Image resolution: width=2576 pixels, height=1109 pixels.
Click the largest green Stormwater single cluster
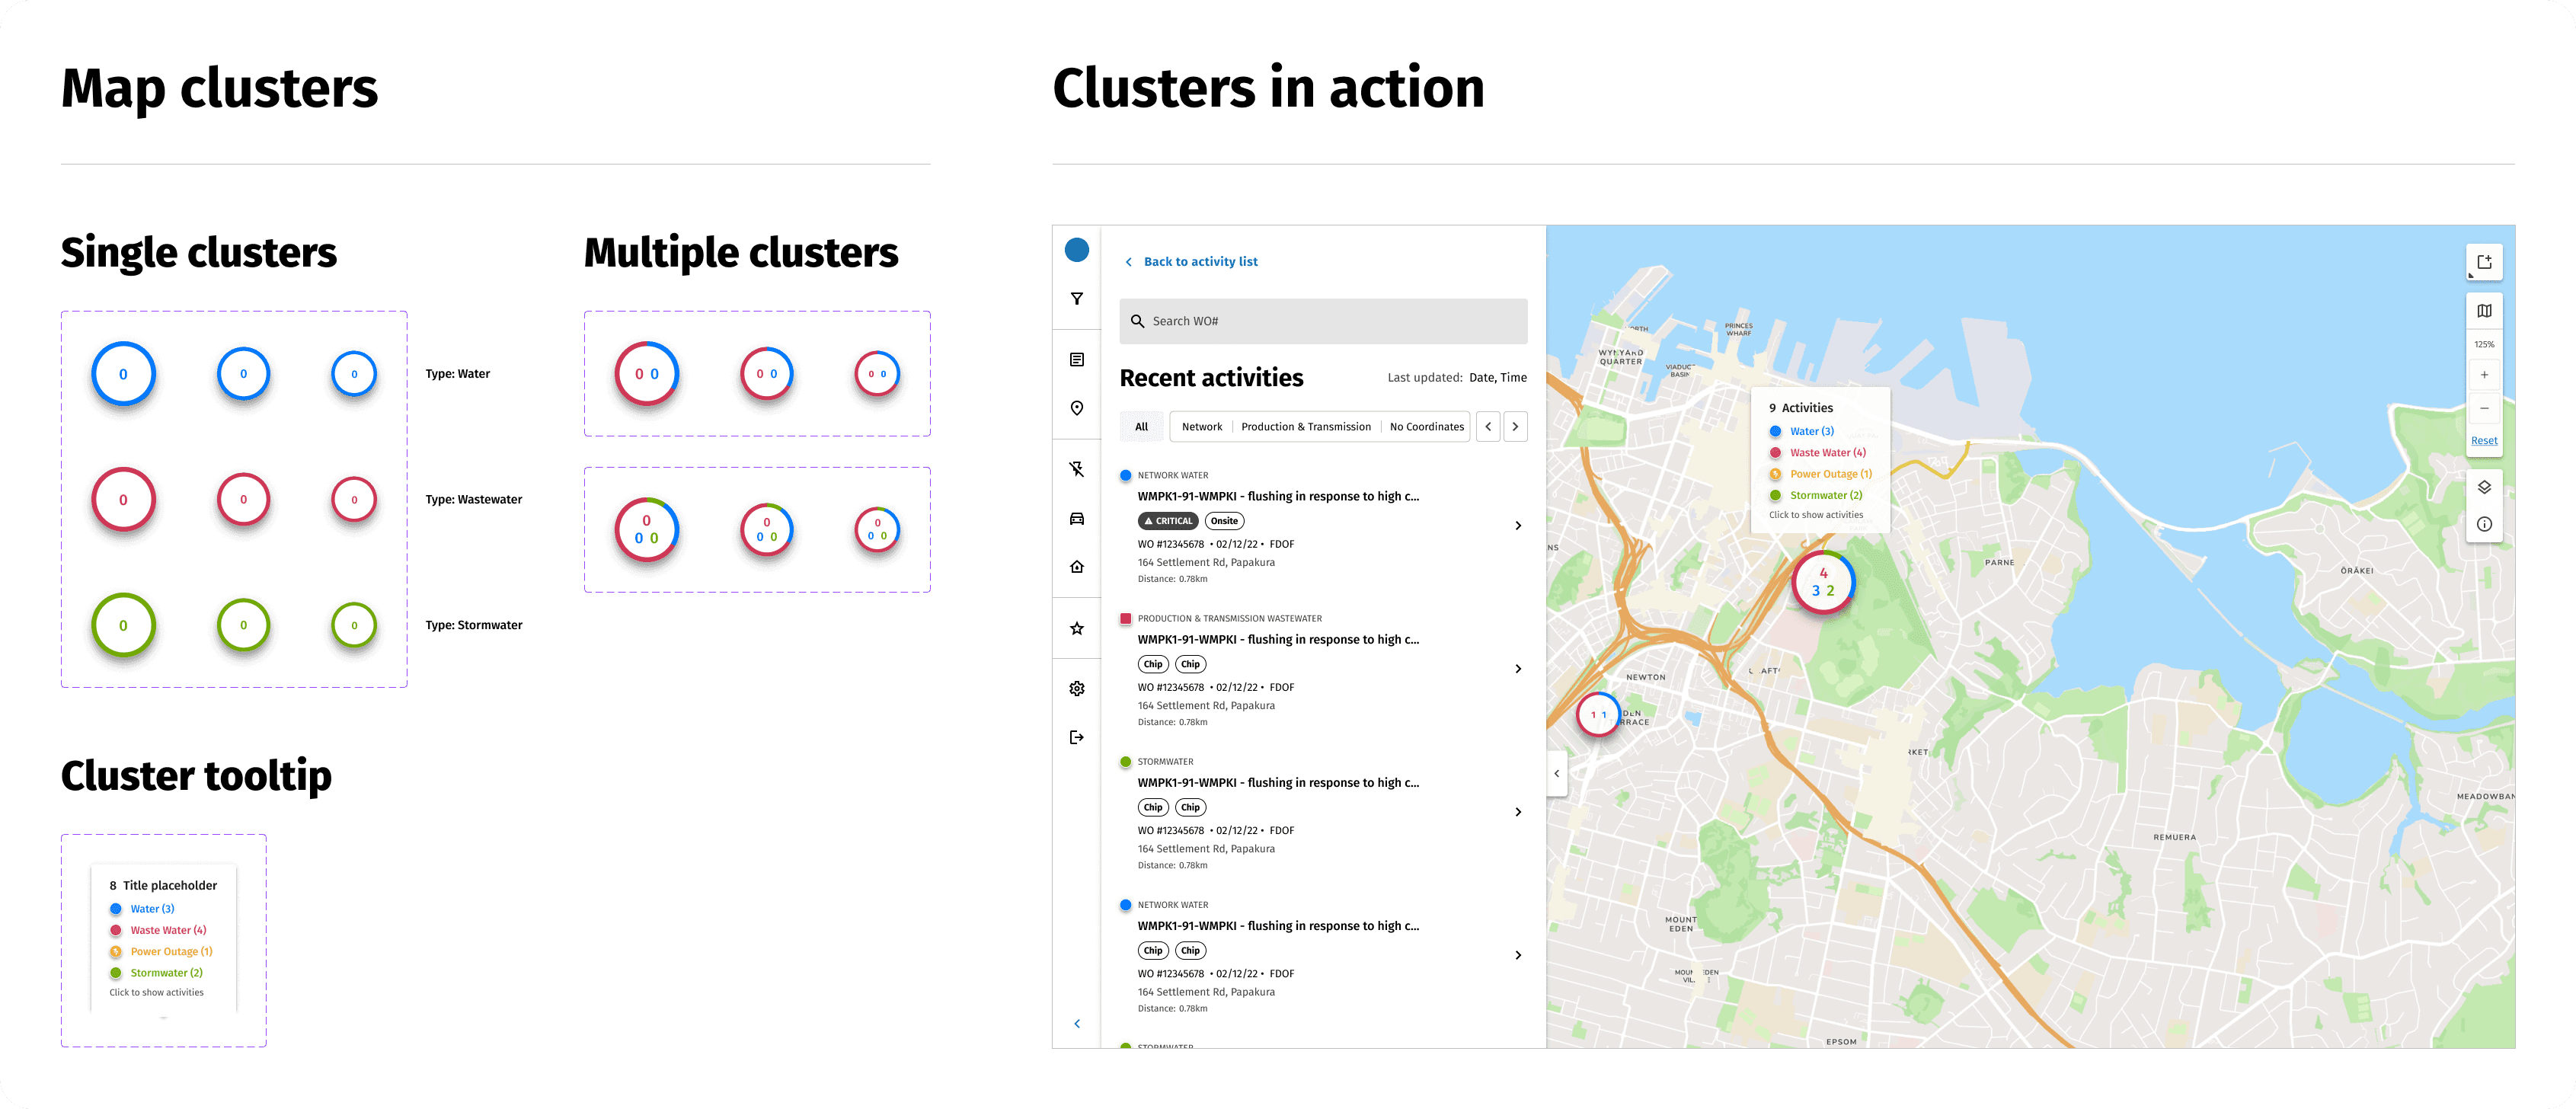tap(123, 626)
